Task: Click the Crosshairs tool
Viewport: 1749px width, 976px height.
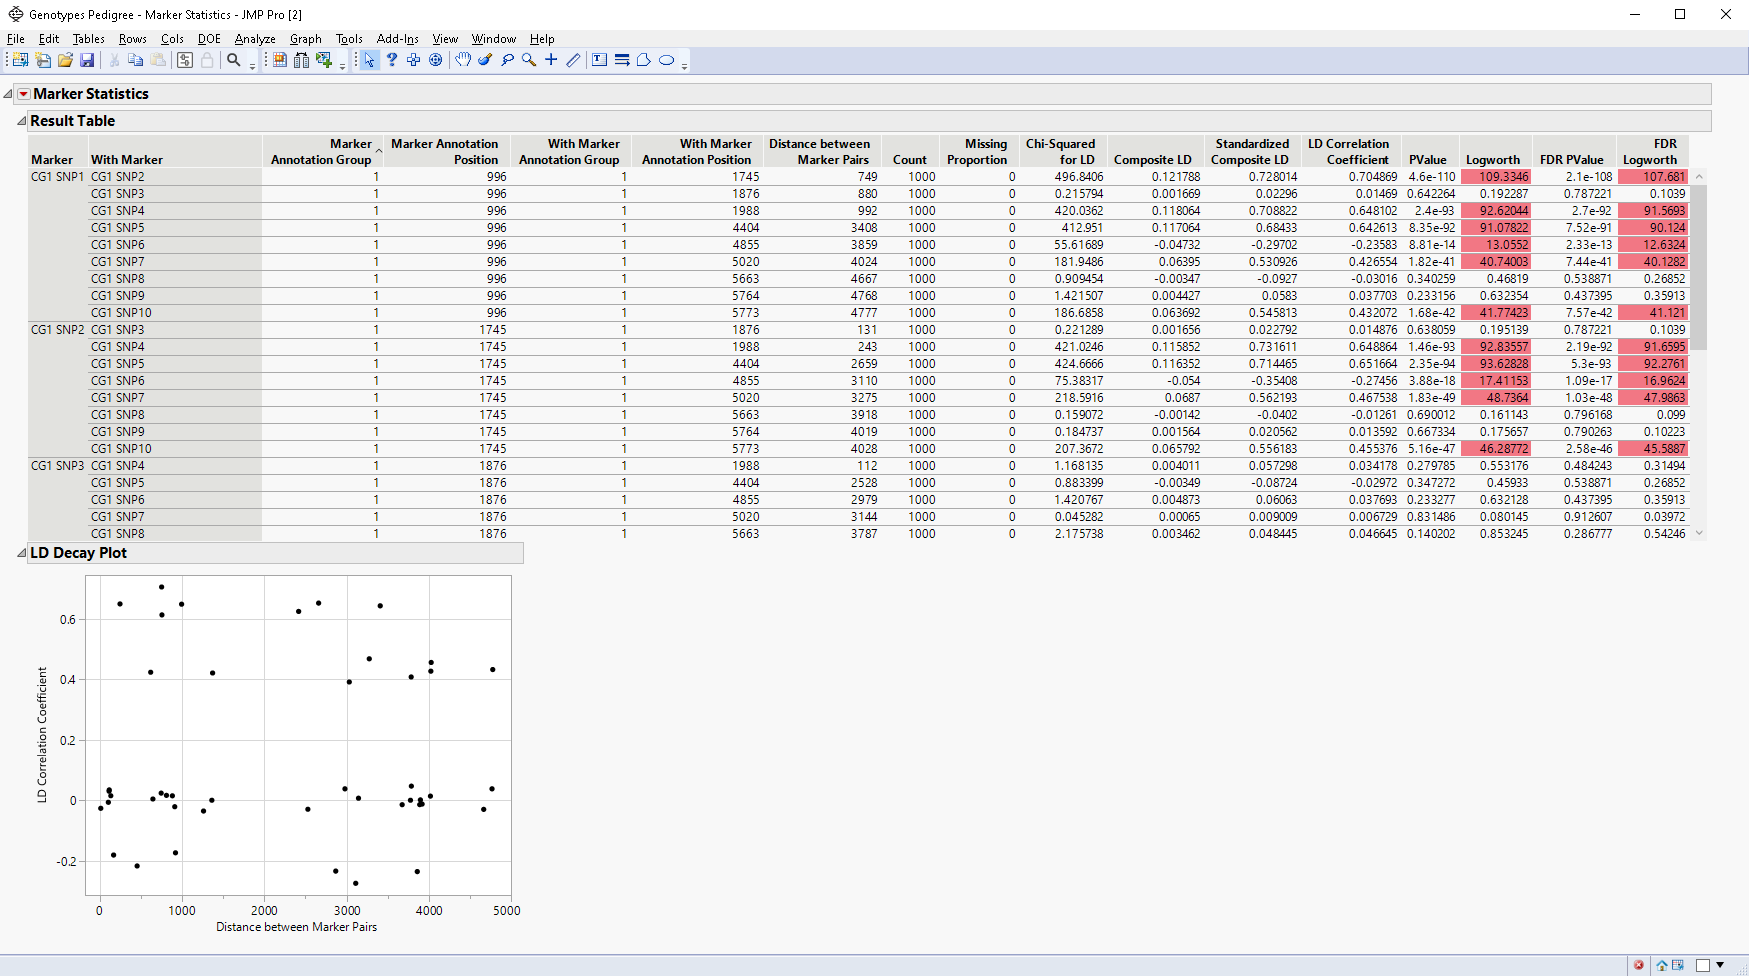Action: coord(551,60)
